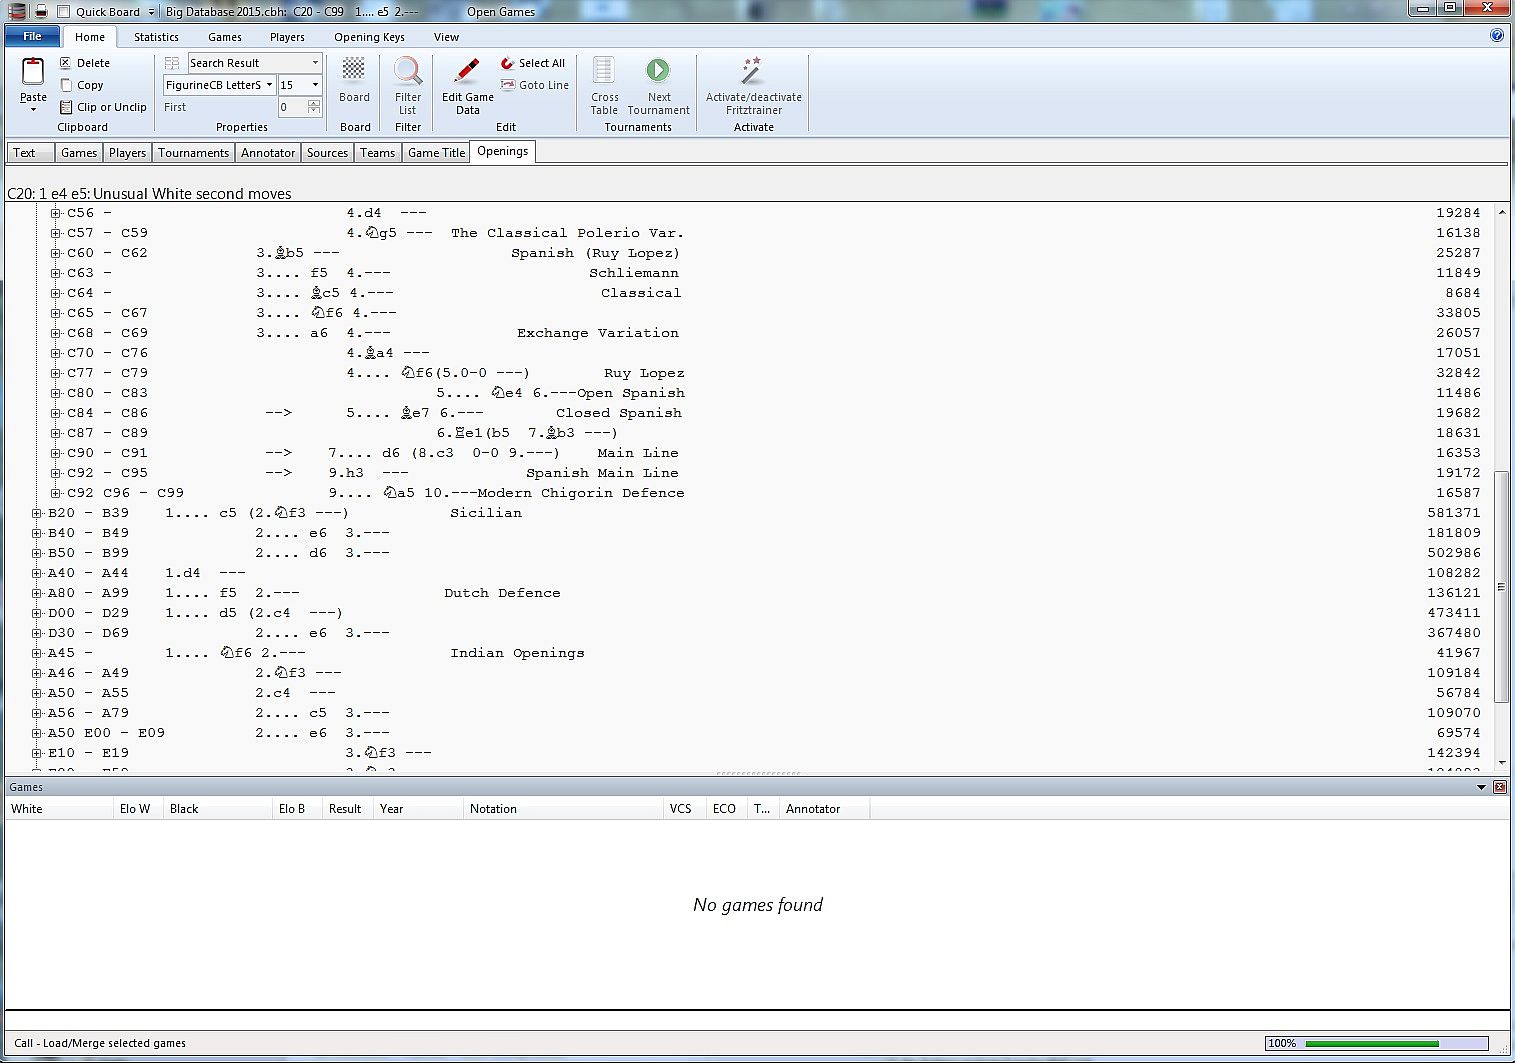This screenshot has width=1515, height=1063.
Task: Click the Help question mark icon
Action: pos(1496,35)
